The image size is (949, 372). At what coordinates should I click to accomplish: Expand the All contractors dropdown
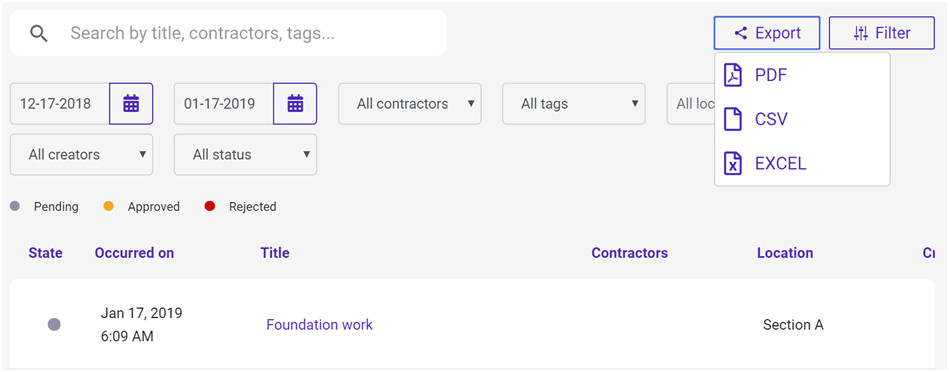[410, 103]
